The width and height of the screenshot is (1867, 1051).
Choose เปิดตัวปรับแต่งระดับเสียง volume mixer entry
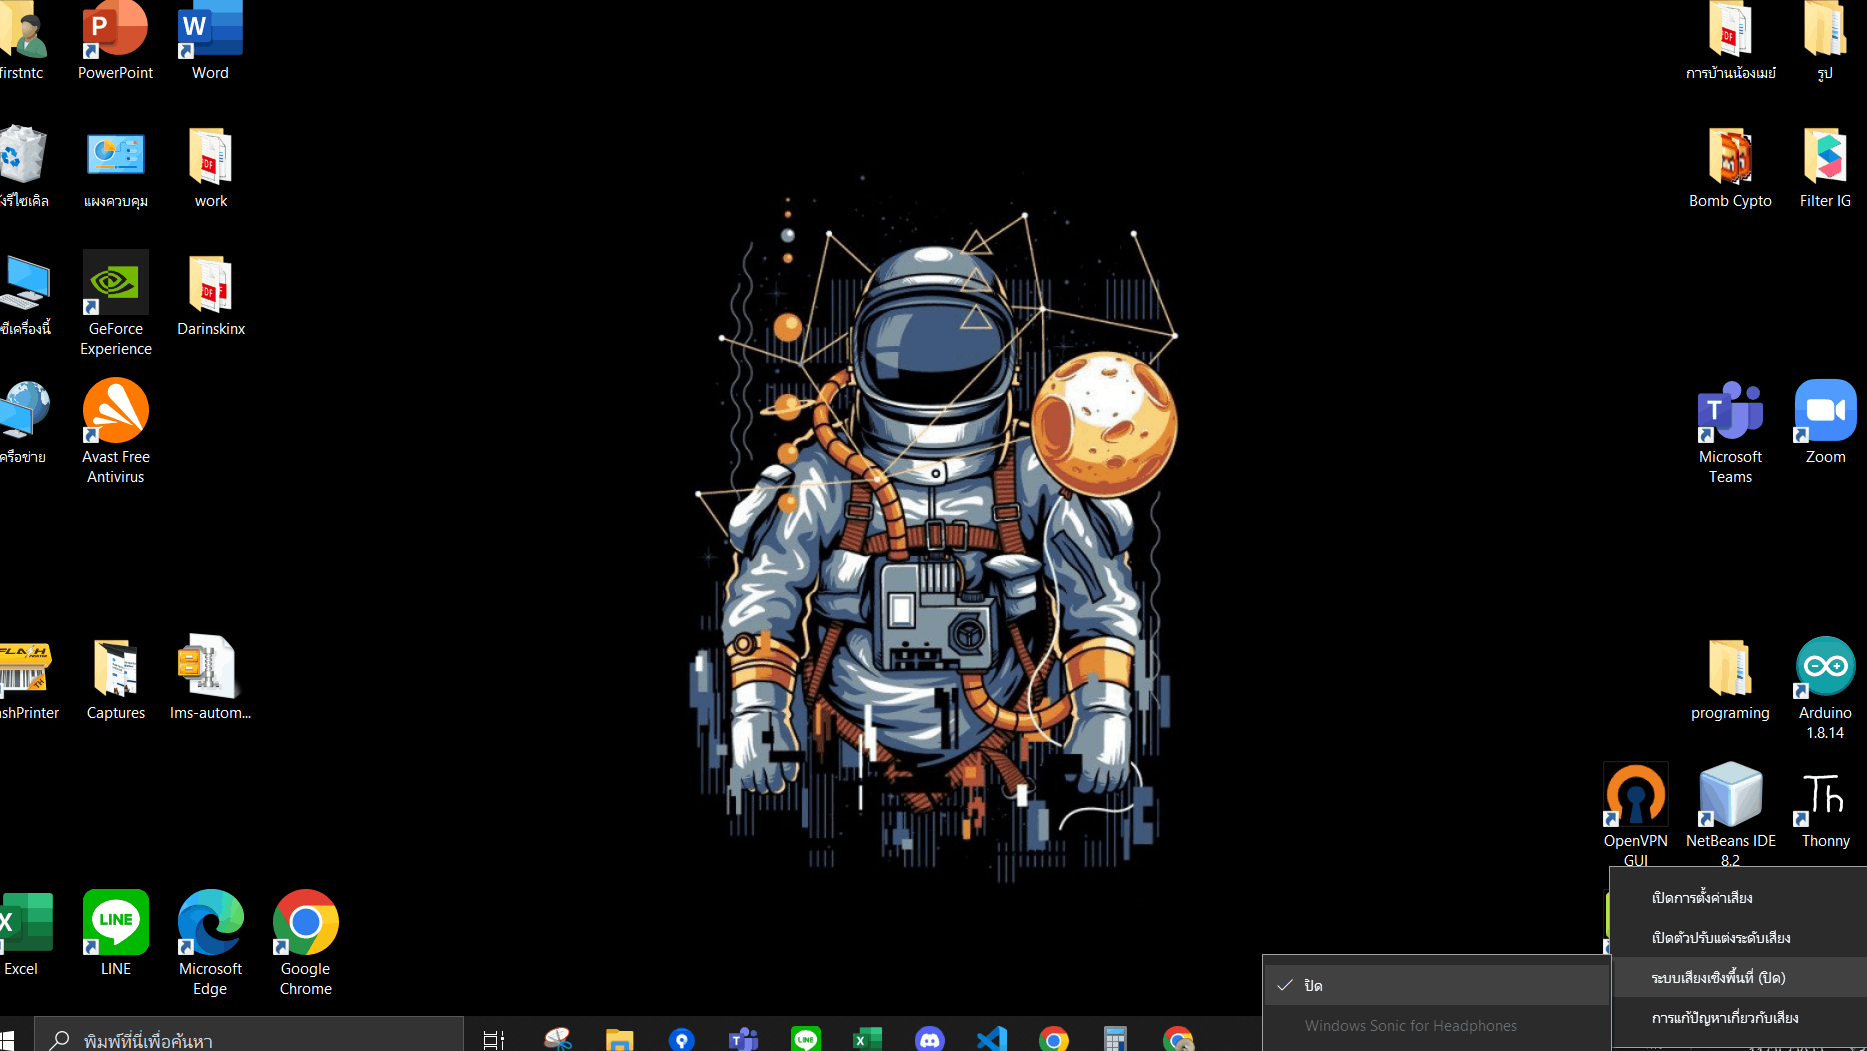1739,938
